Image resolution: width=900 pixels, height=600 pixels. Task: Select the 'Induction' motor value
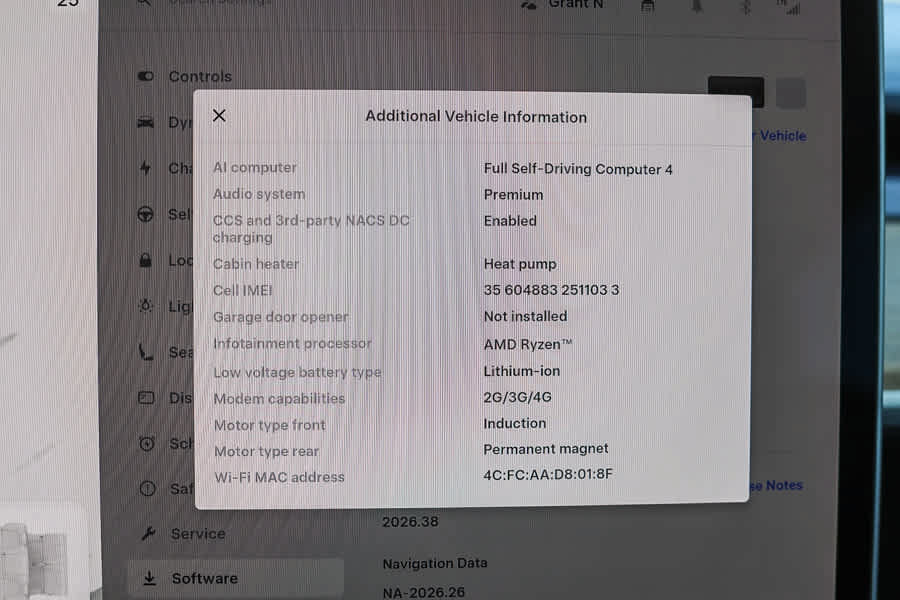click(515, 423)
